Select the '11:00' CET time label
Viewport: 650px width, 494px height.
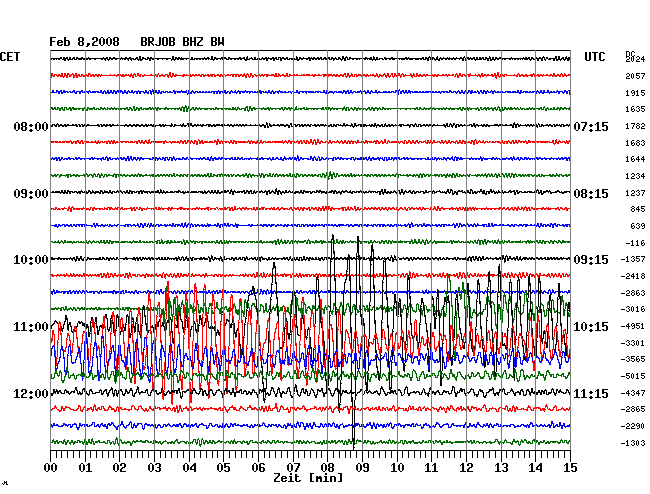click(x=31, y=327)
